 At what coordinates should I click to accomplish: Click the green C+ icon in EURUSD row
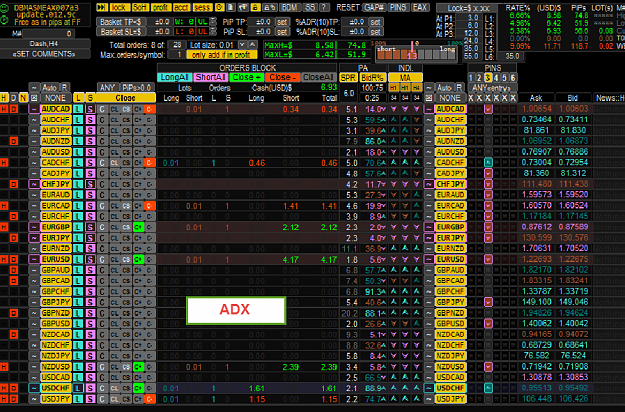pos(138,259)
